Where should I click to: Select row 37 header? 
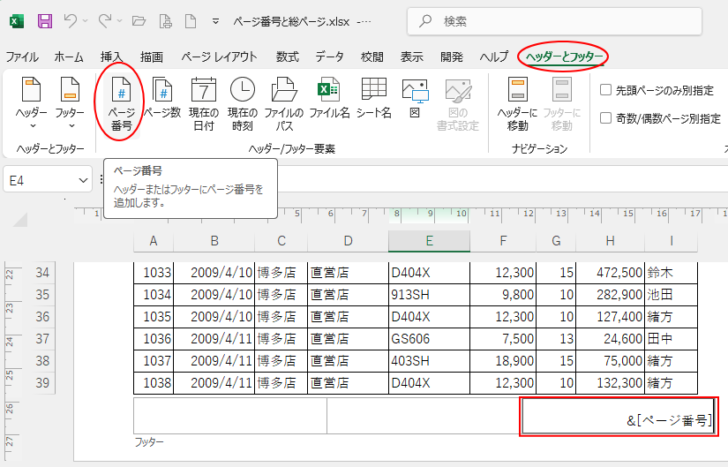pos(42,339)
